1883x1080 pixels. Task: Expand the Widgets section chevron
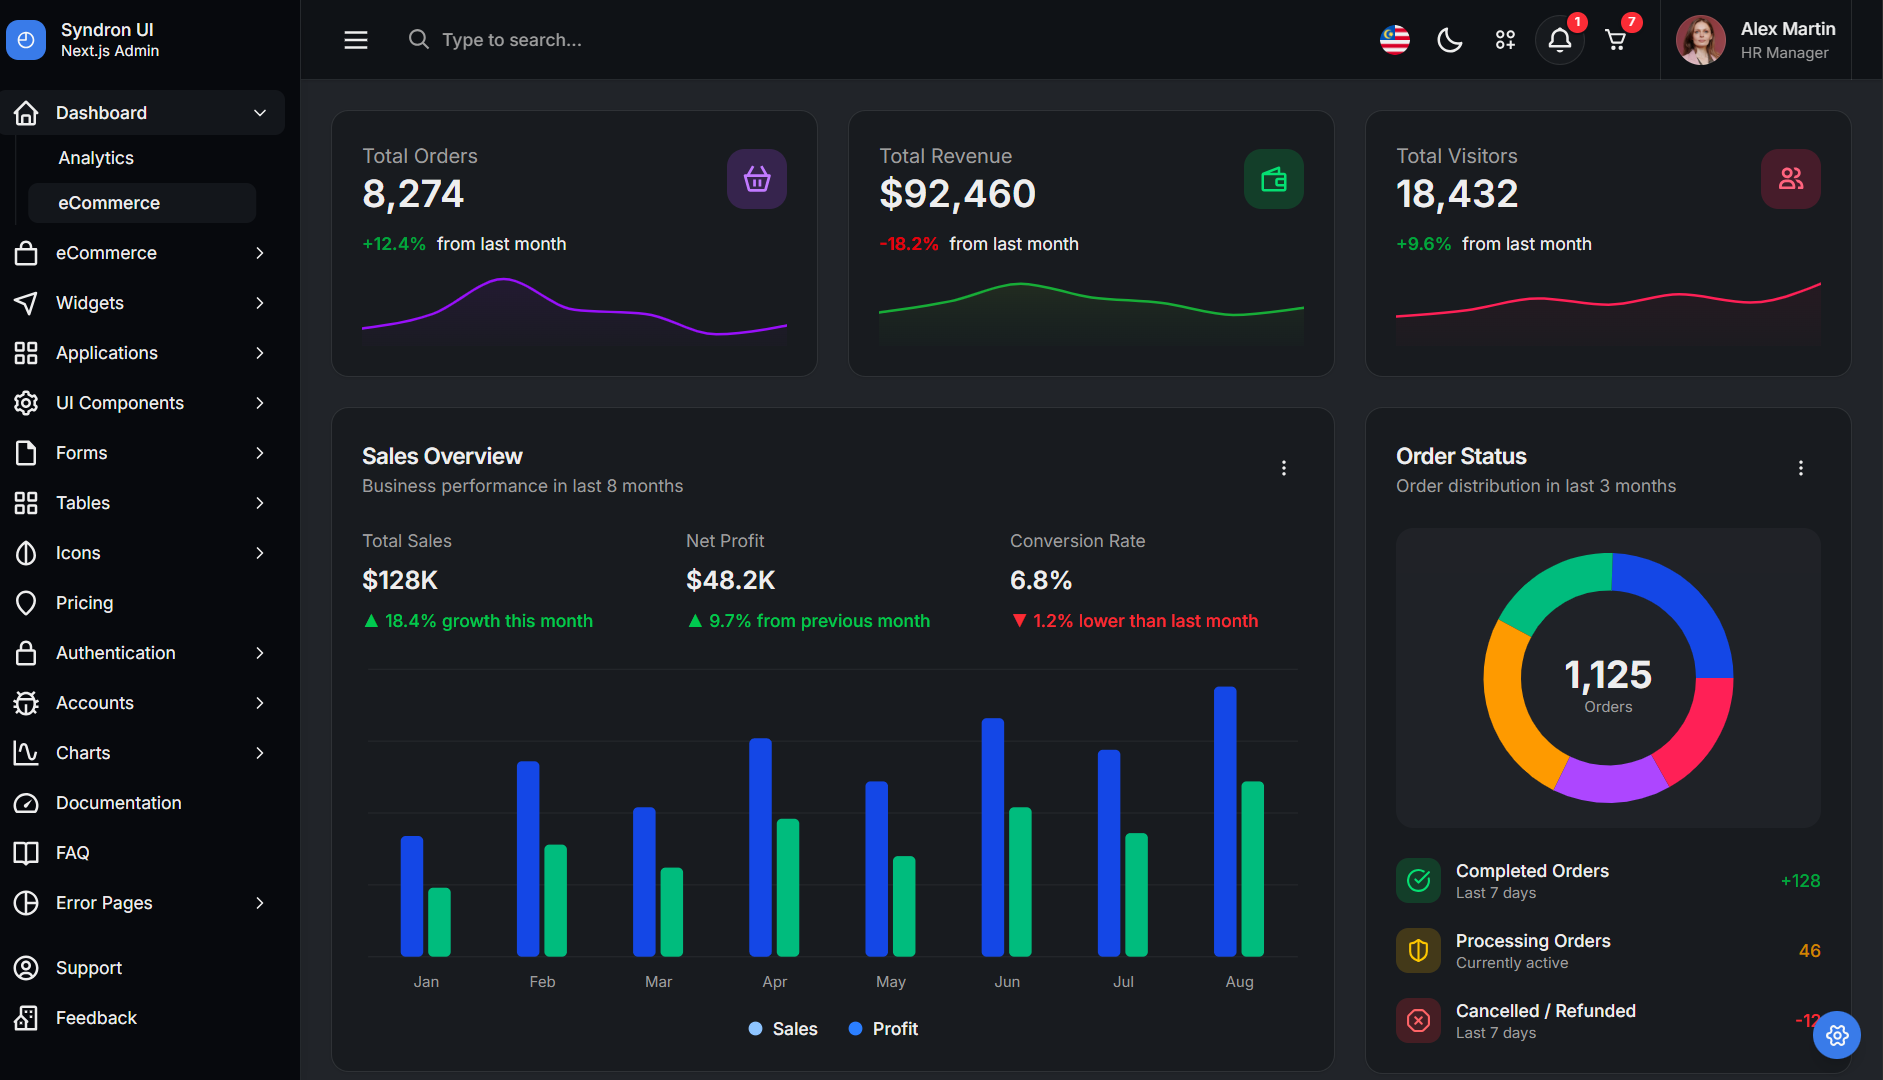[x=260, y=303]
